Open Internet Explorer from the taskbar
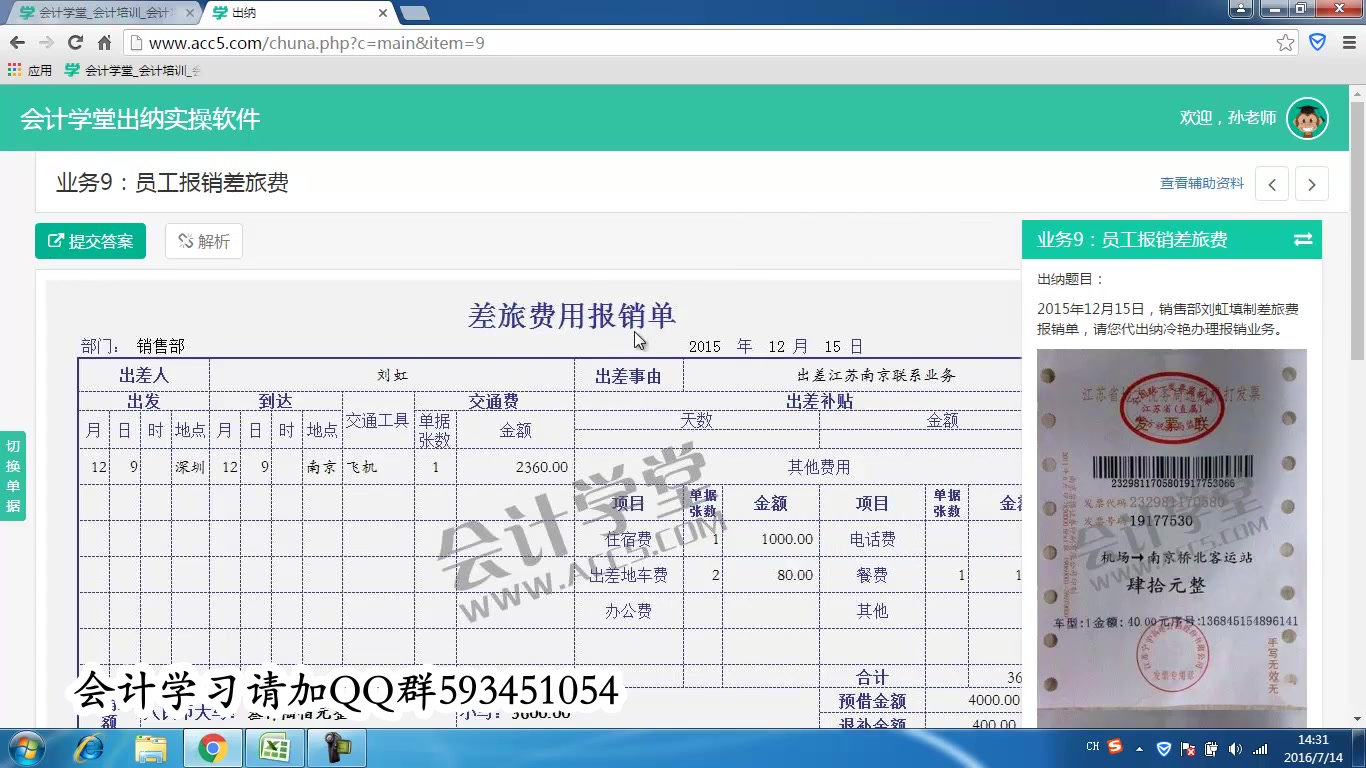The image size is (1366, 768). [90, 748]
